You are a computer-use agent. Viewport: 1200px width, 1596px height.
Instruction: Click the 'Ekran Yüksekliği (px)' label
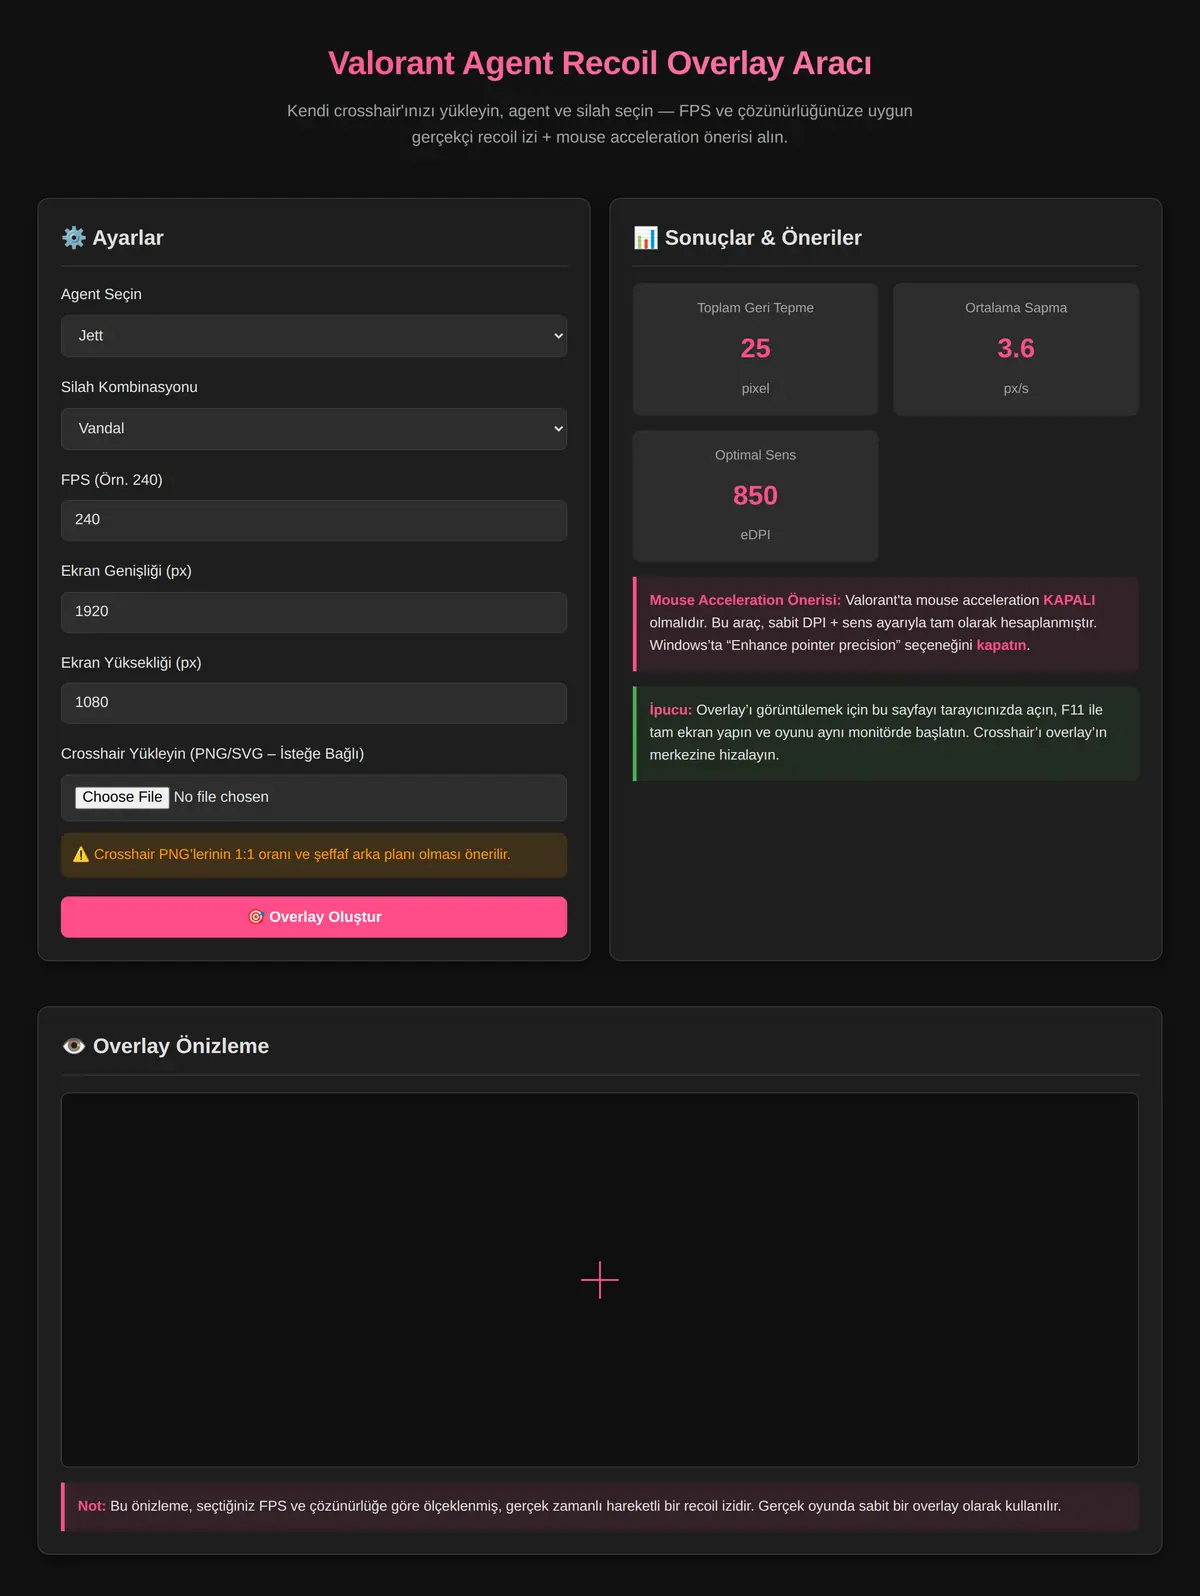click(131, 663)
